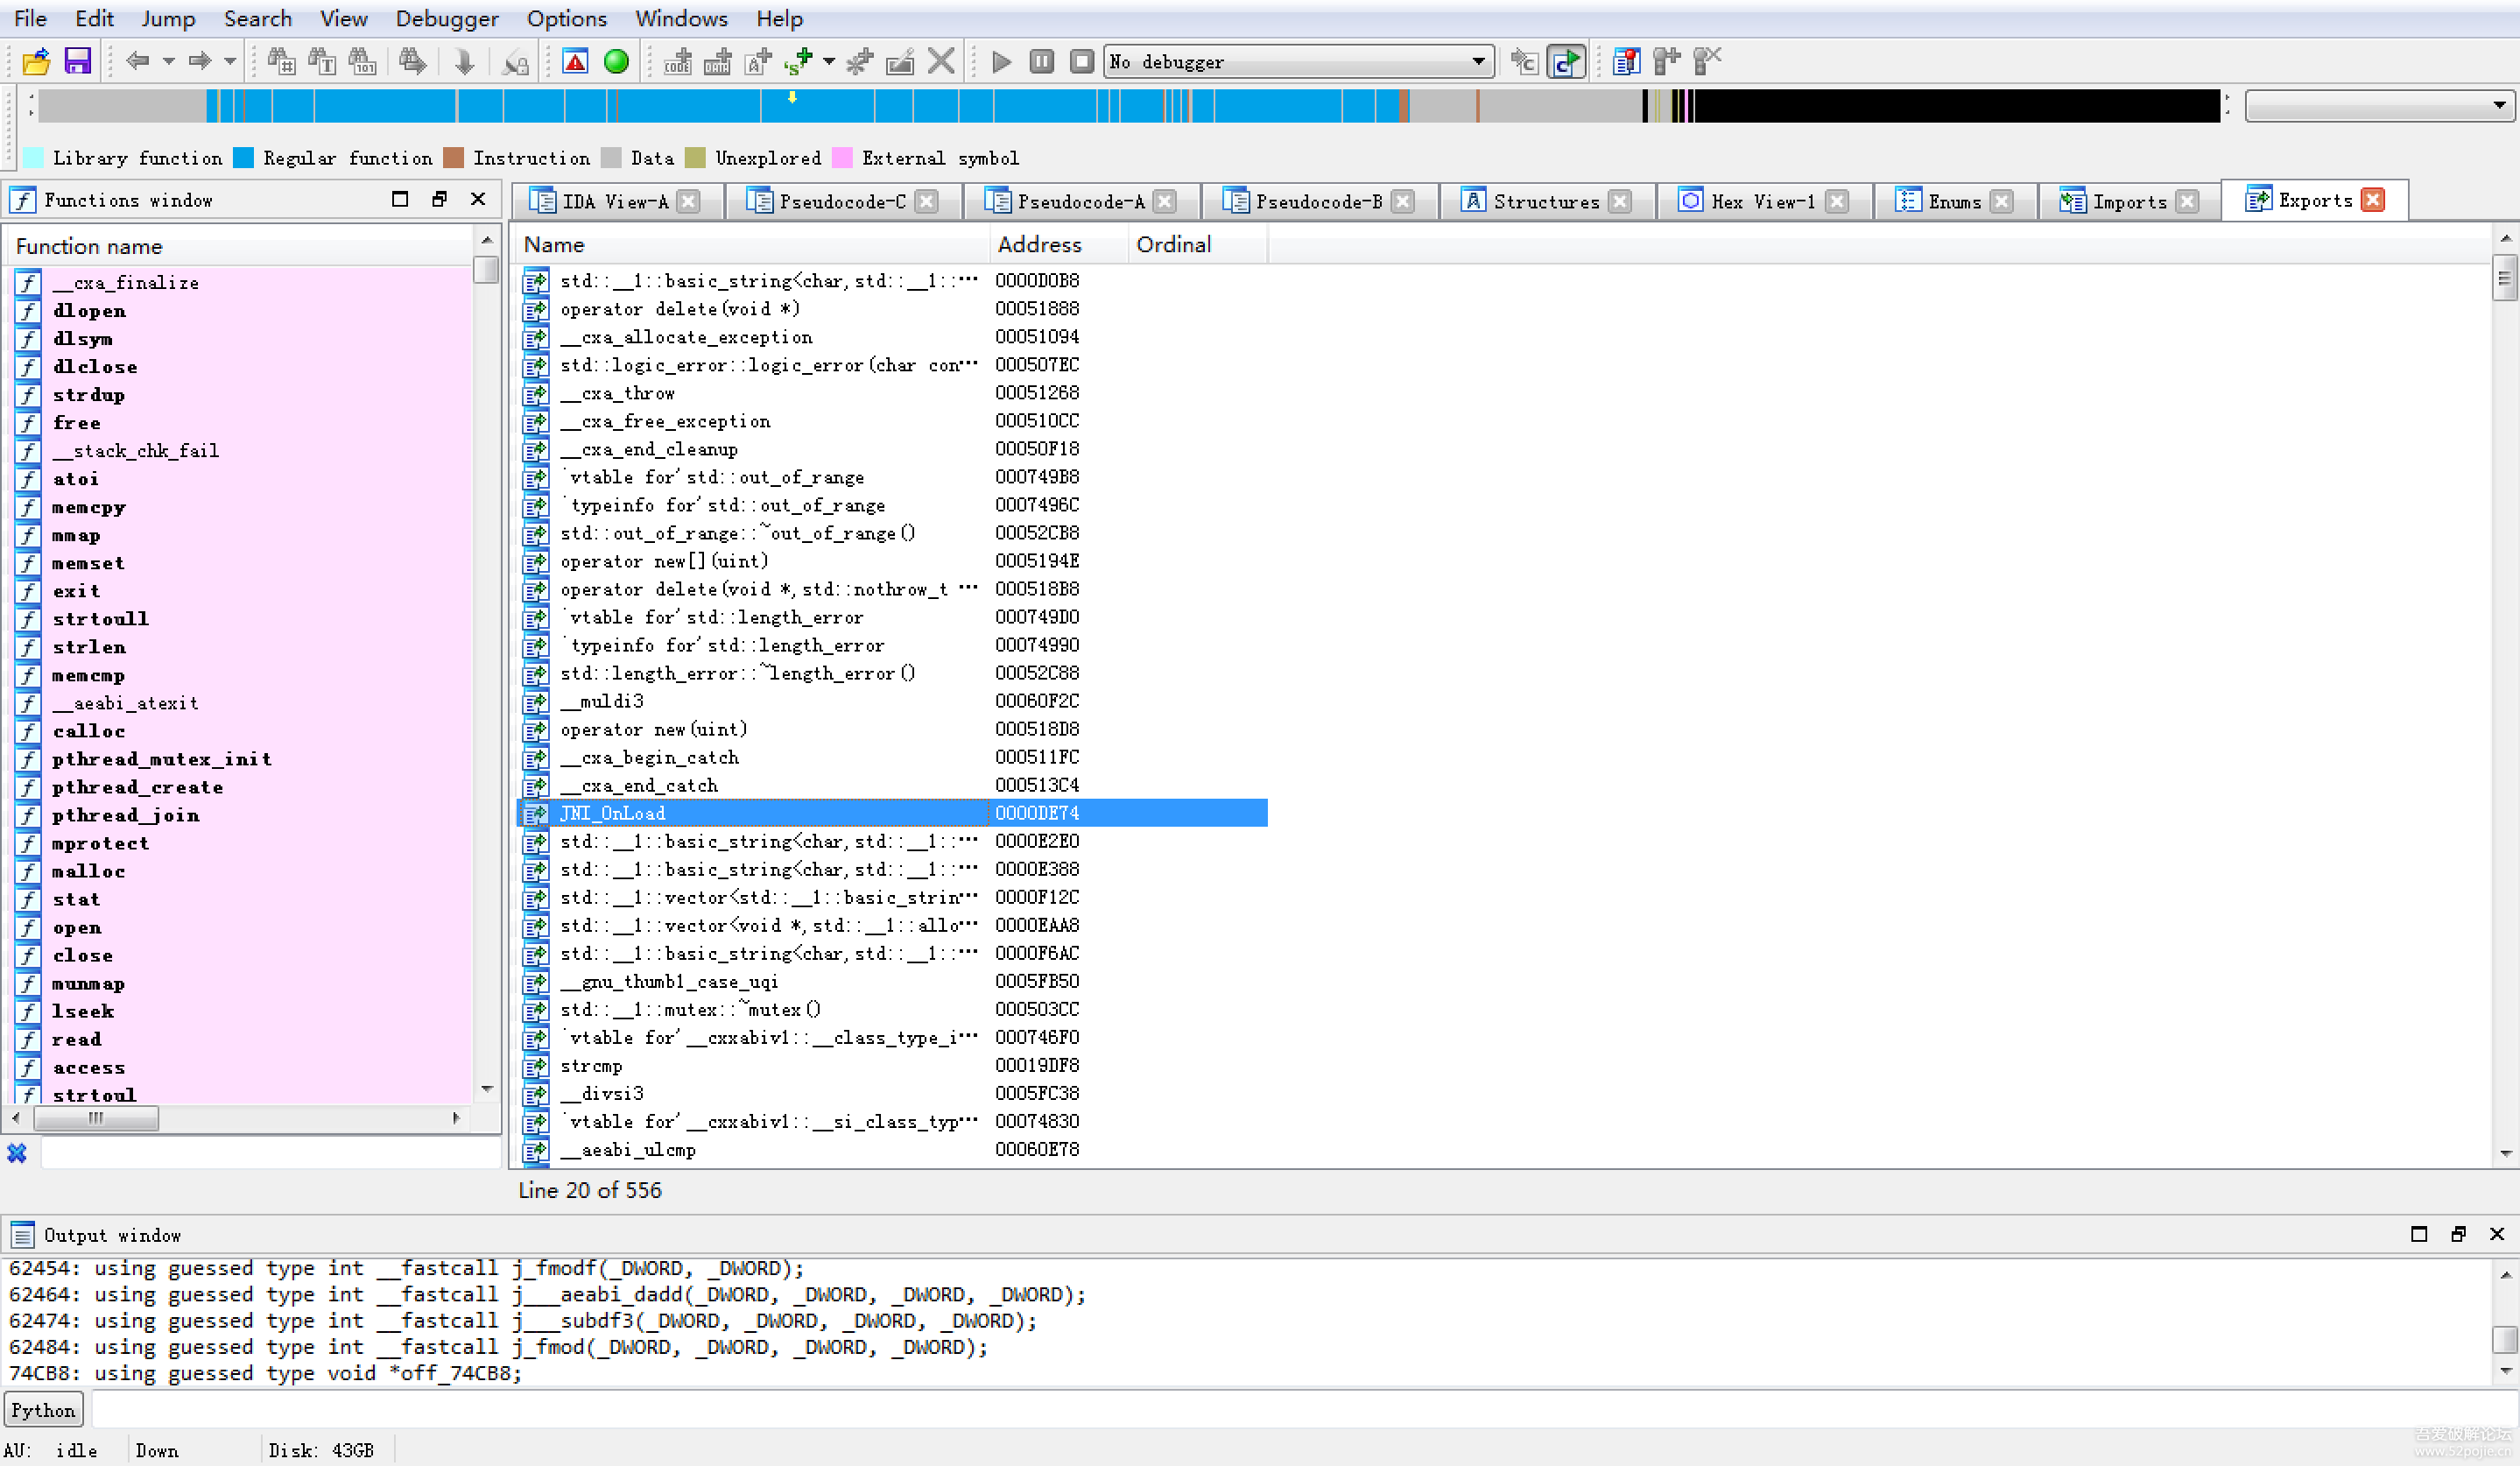This screenshot has height=1466, width=2520.
Task: Expand the empty combo box beside navigation band
Action: [x=2497, y=105]
